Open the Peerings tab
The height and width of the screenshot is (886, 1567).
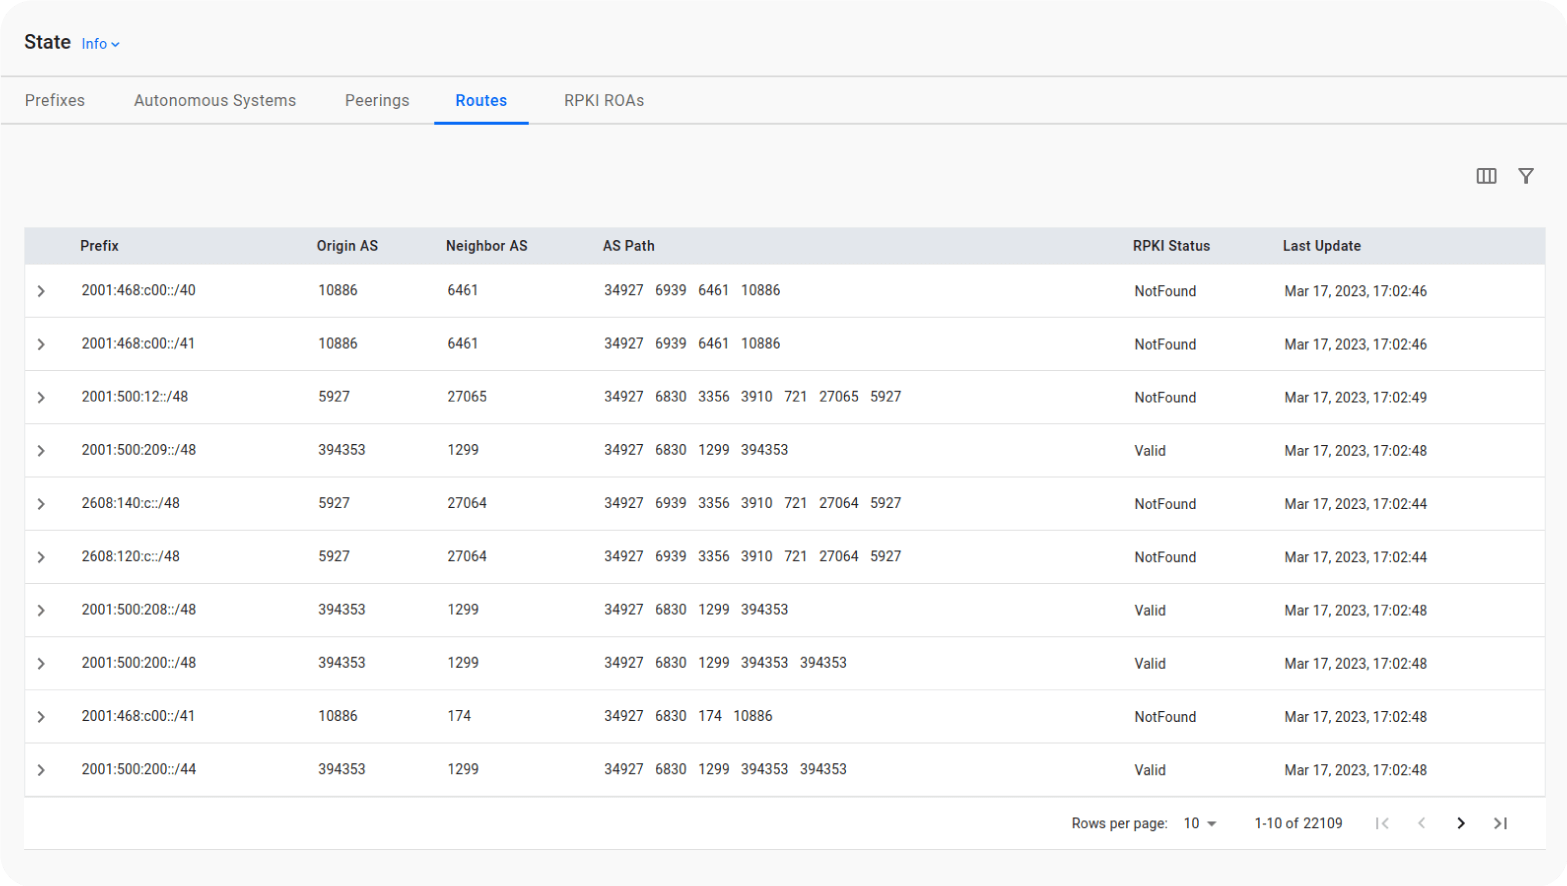pos(377,100)
